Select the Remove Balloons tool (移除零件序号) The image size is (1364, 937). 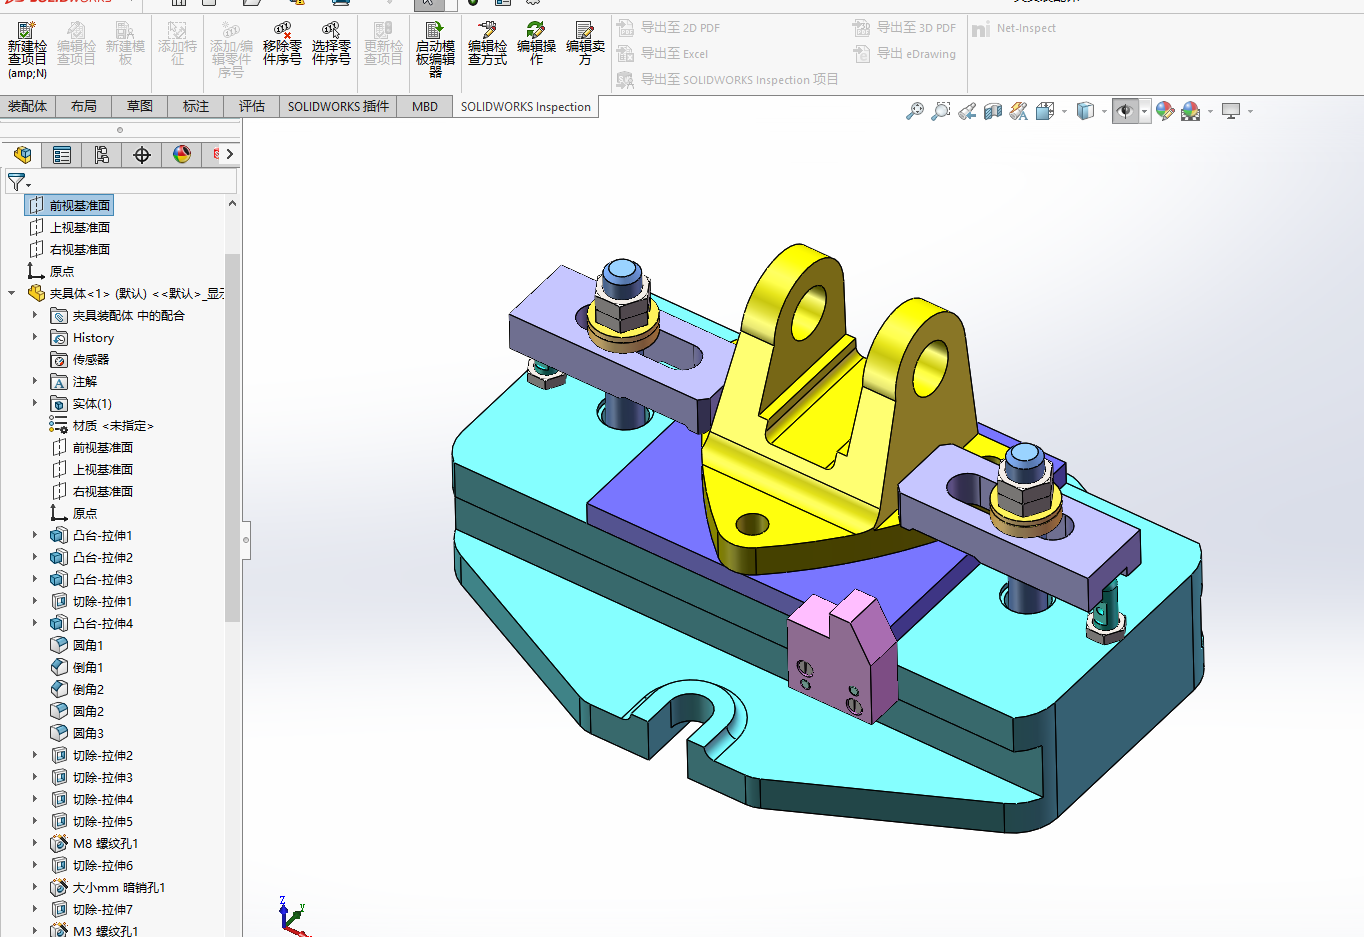point(282,44)
